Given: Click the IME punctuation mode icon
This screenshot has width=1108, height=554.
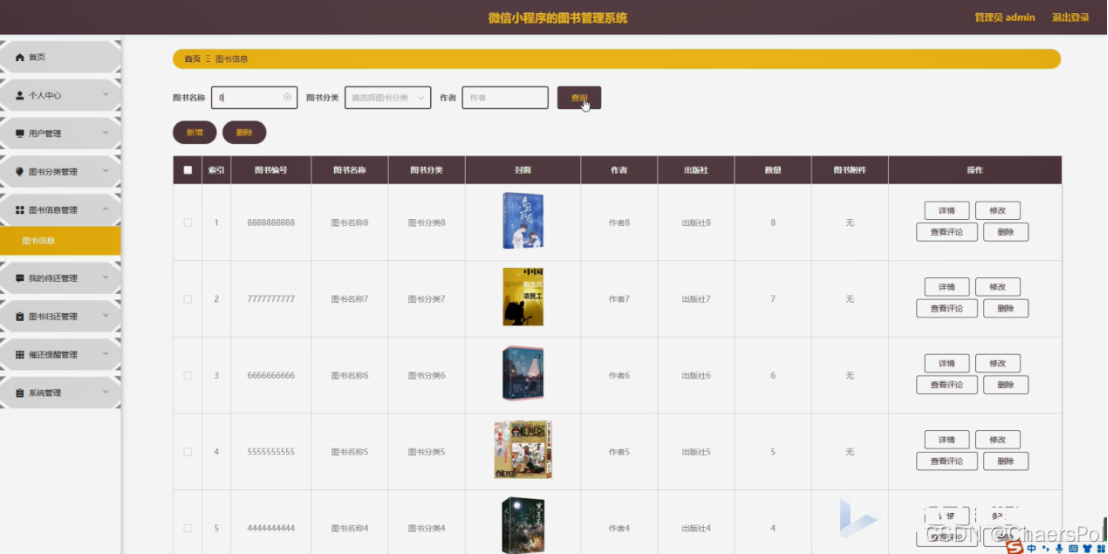Looking at the screenshot, I should click(x=1046, y=548).
